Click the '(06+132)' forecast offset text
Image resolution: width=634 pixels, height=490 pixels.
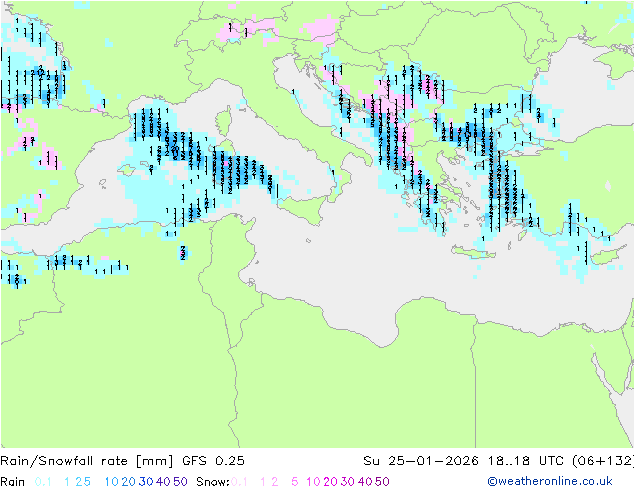603,461
